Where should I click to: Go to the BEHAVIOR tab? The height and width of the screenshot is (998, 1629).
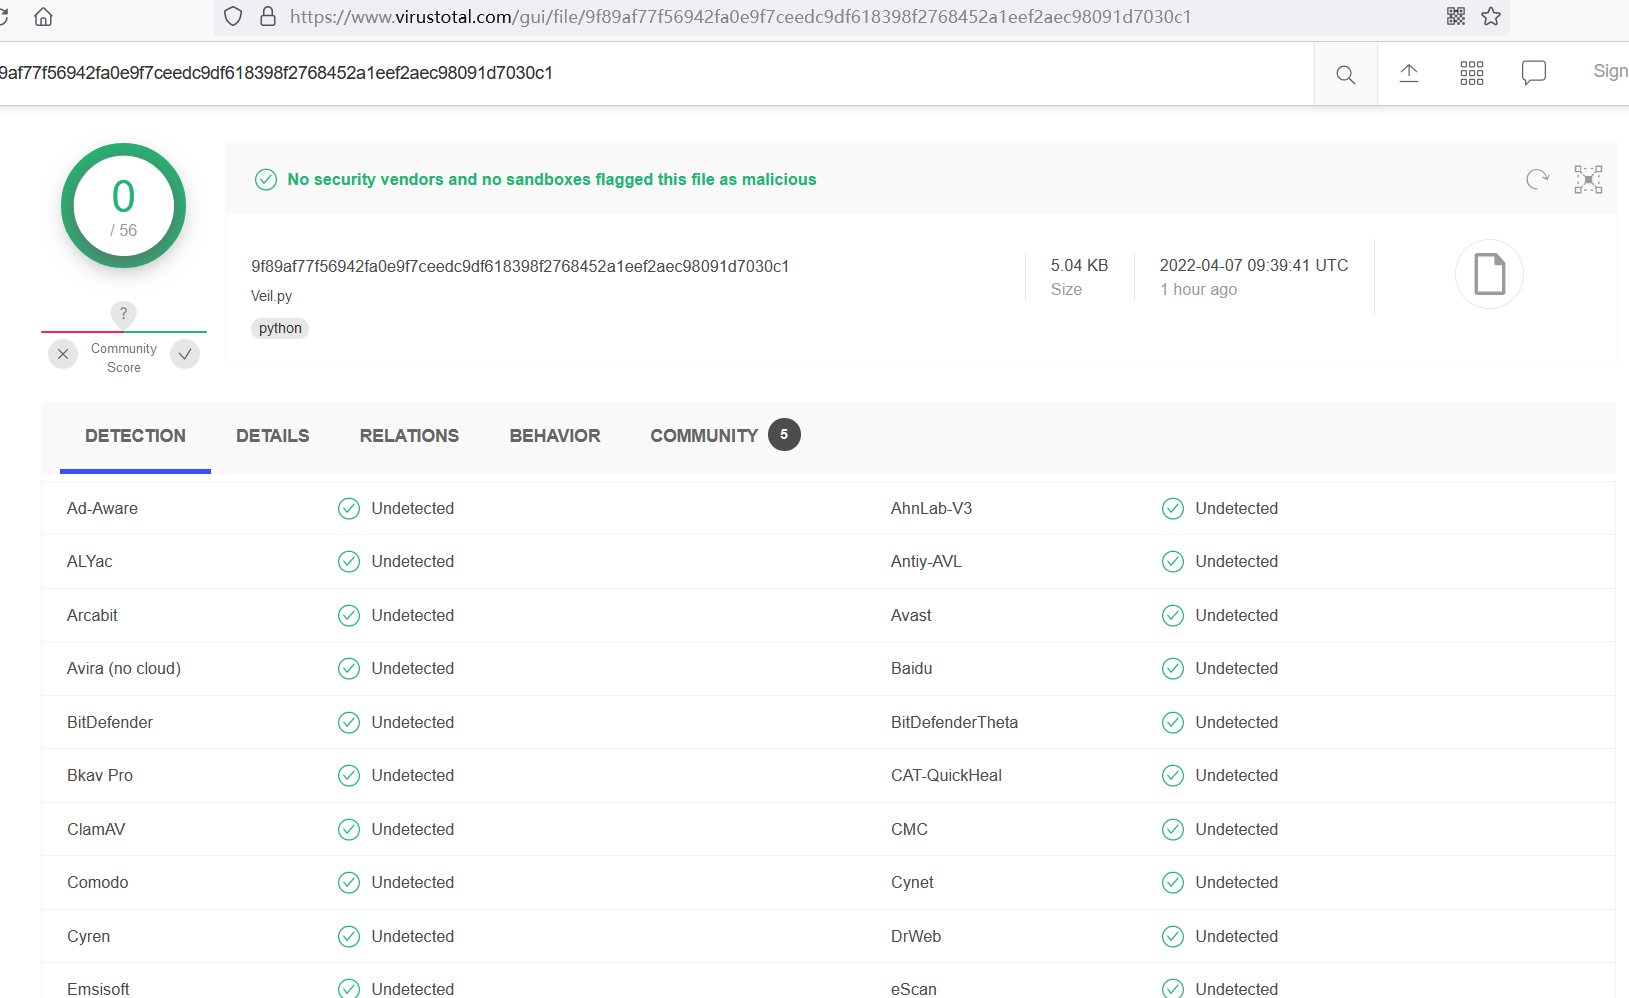coord(555,436)
